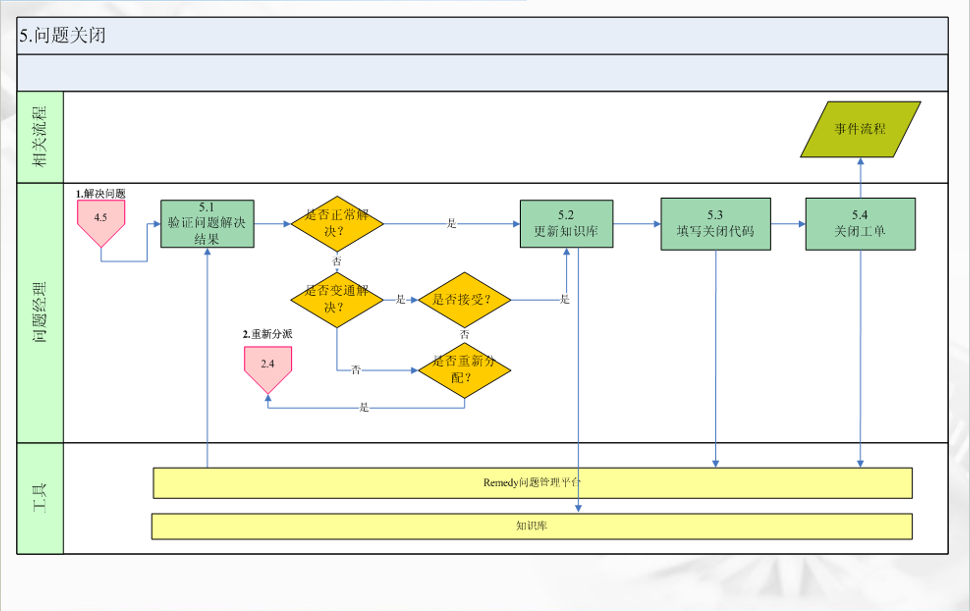Click the 相关流程 swimlane header
Image resolution: width=970 pixels, height=611 pixels.
40,137
